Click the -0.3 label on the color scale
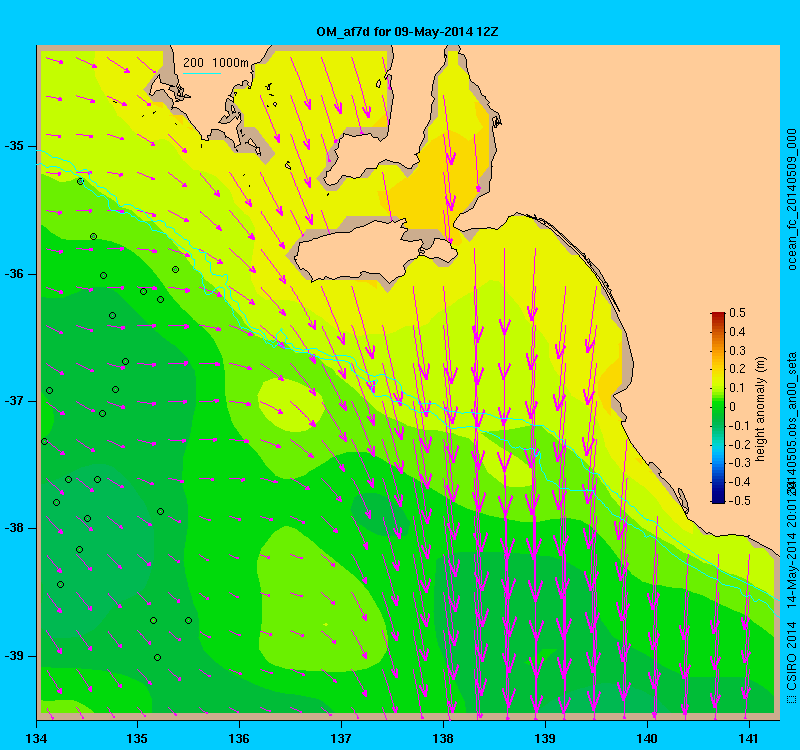 pyautogui.click(x=739, y=463)
